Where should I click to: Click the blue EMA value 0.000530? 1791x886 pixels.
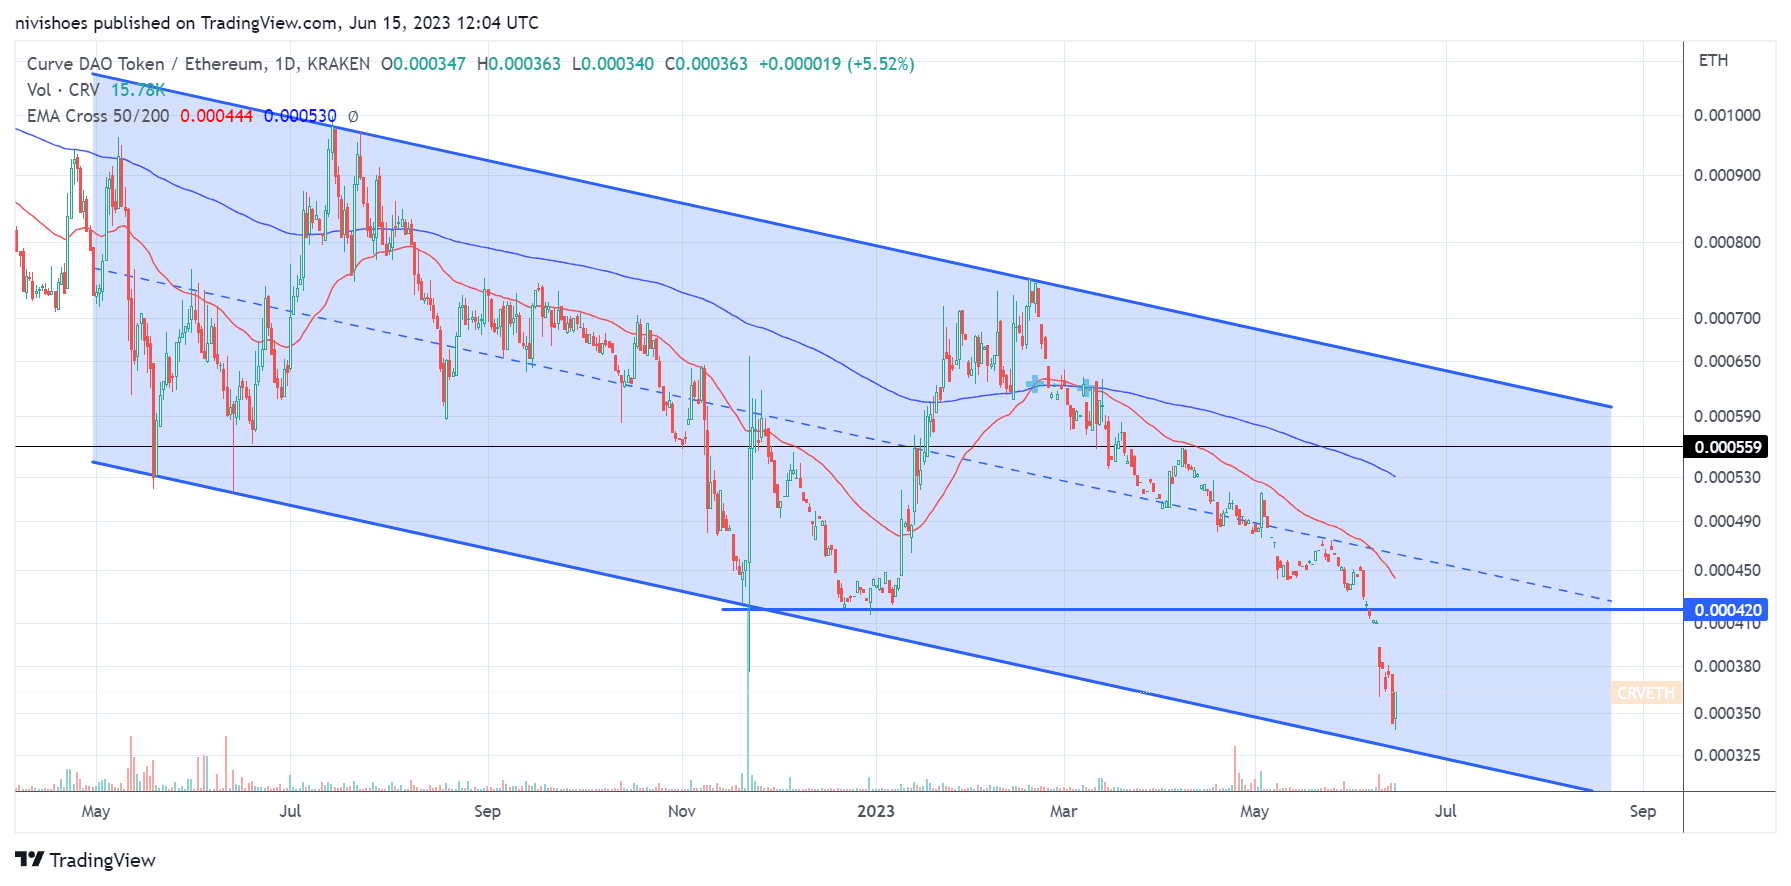coord(300,116)
